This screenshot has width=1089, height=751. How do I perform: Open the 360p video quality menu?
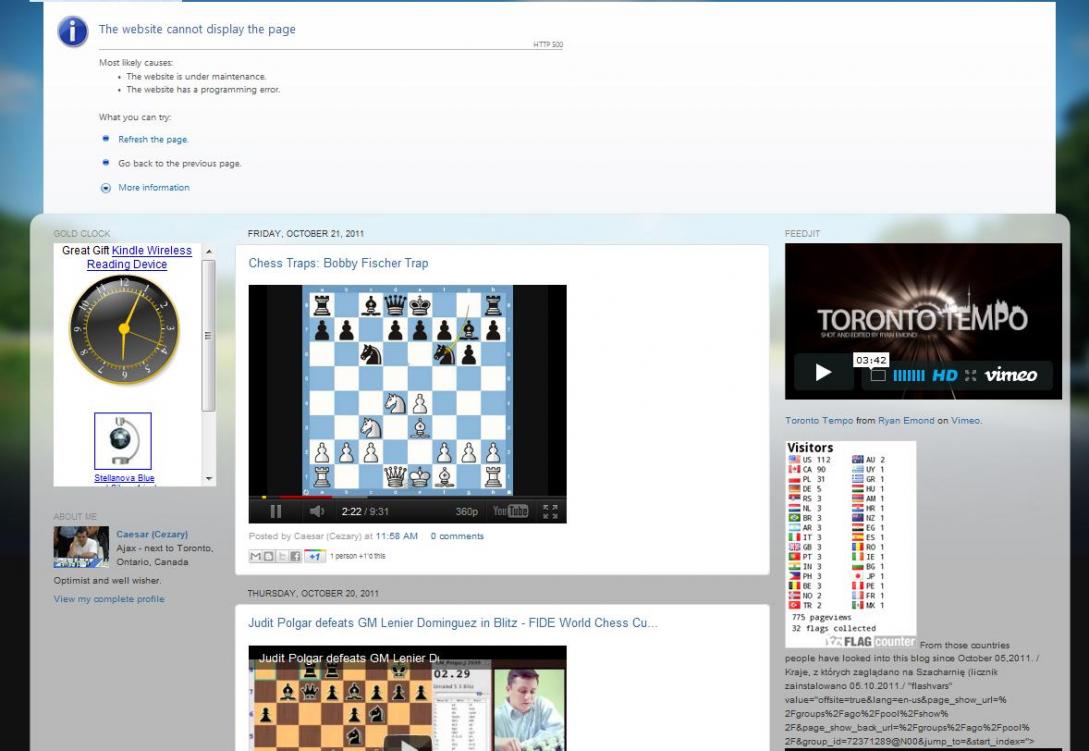(x=467, y=511)
